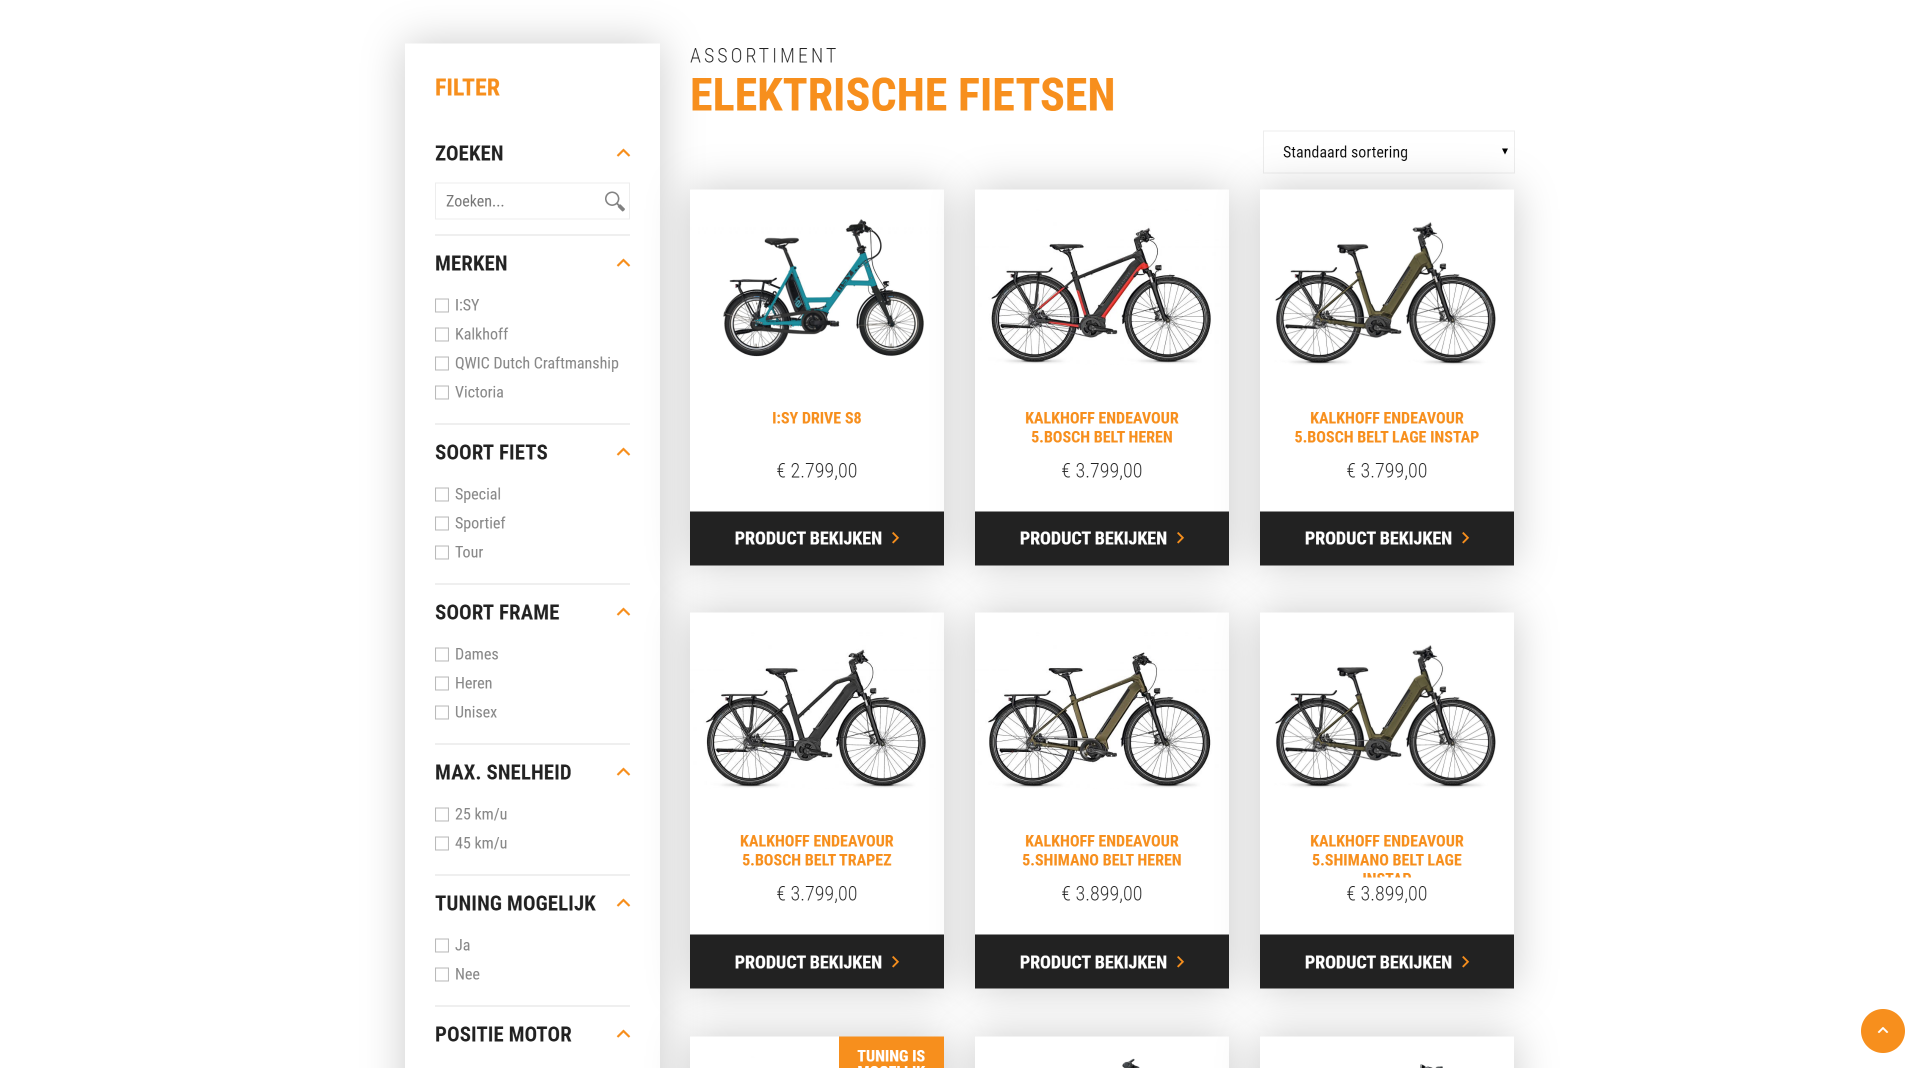Screen dimensions: 1920x1068
Task: Select the Sportief bike type checkbox
Action: tap(442, 524)
